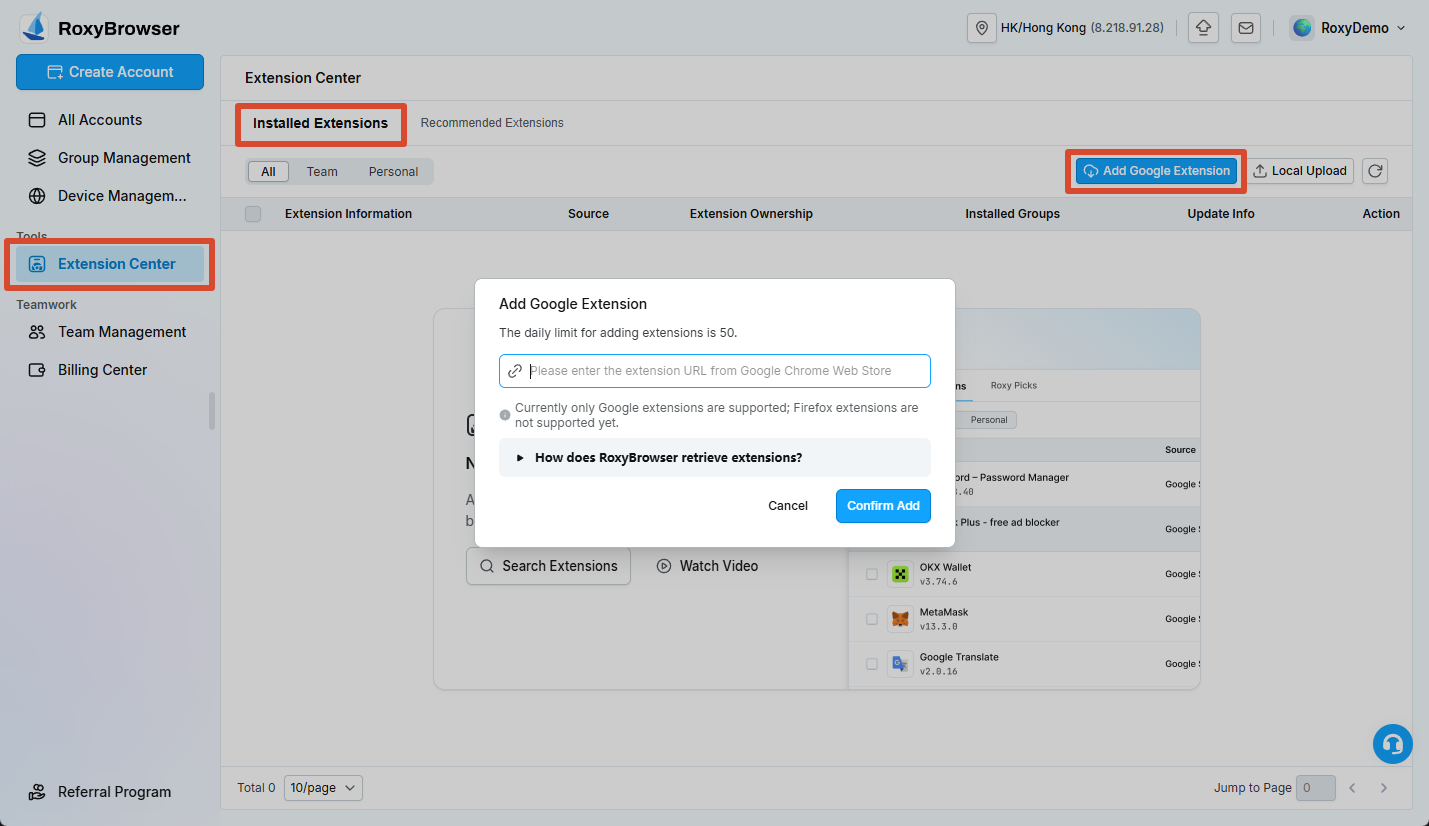This screenshot has height=826, width=1429.
Task: Click the Roxy Picks tab in the preview image
Action: point(1013,385)
